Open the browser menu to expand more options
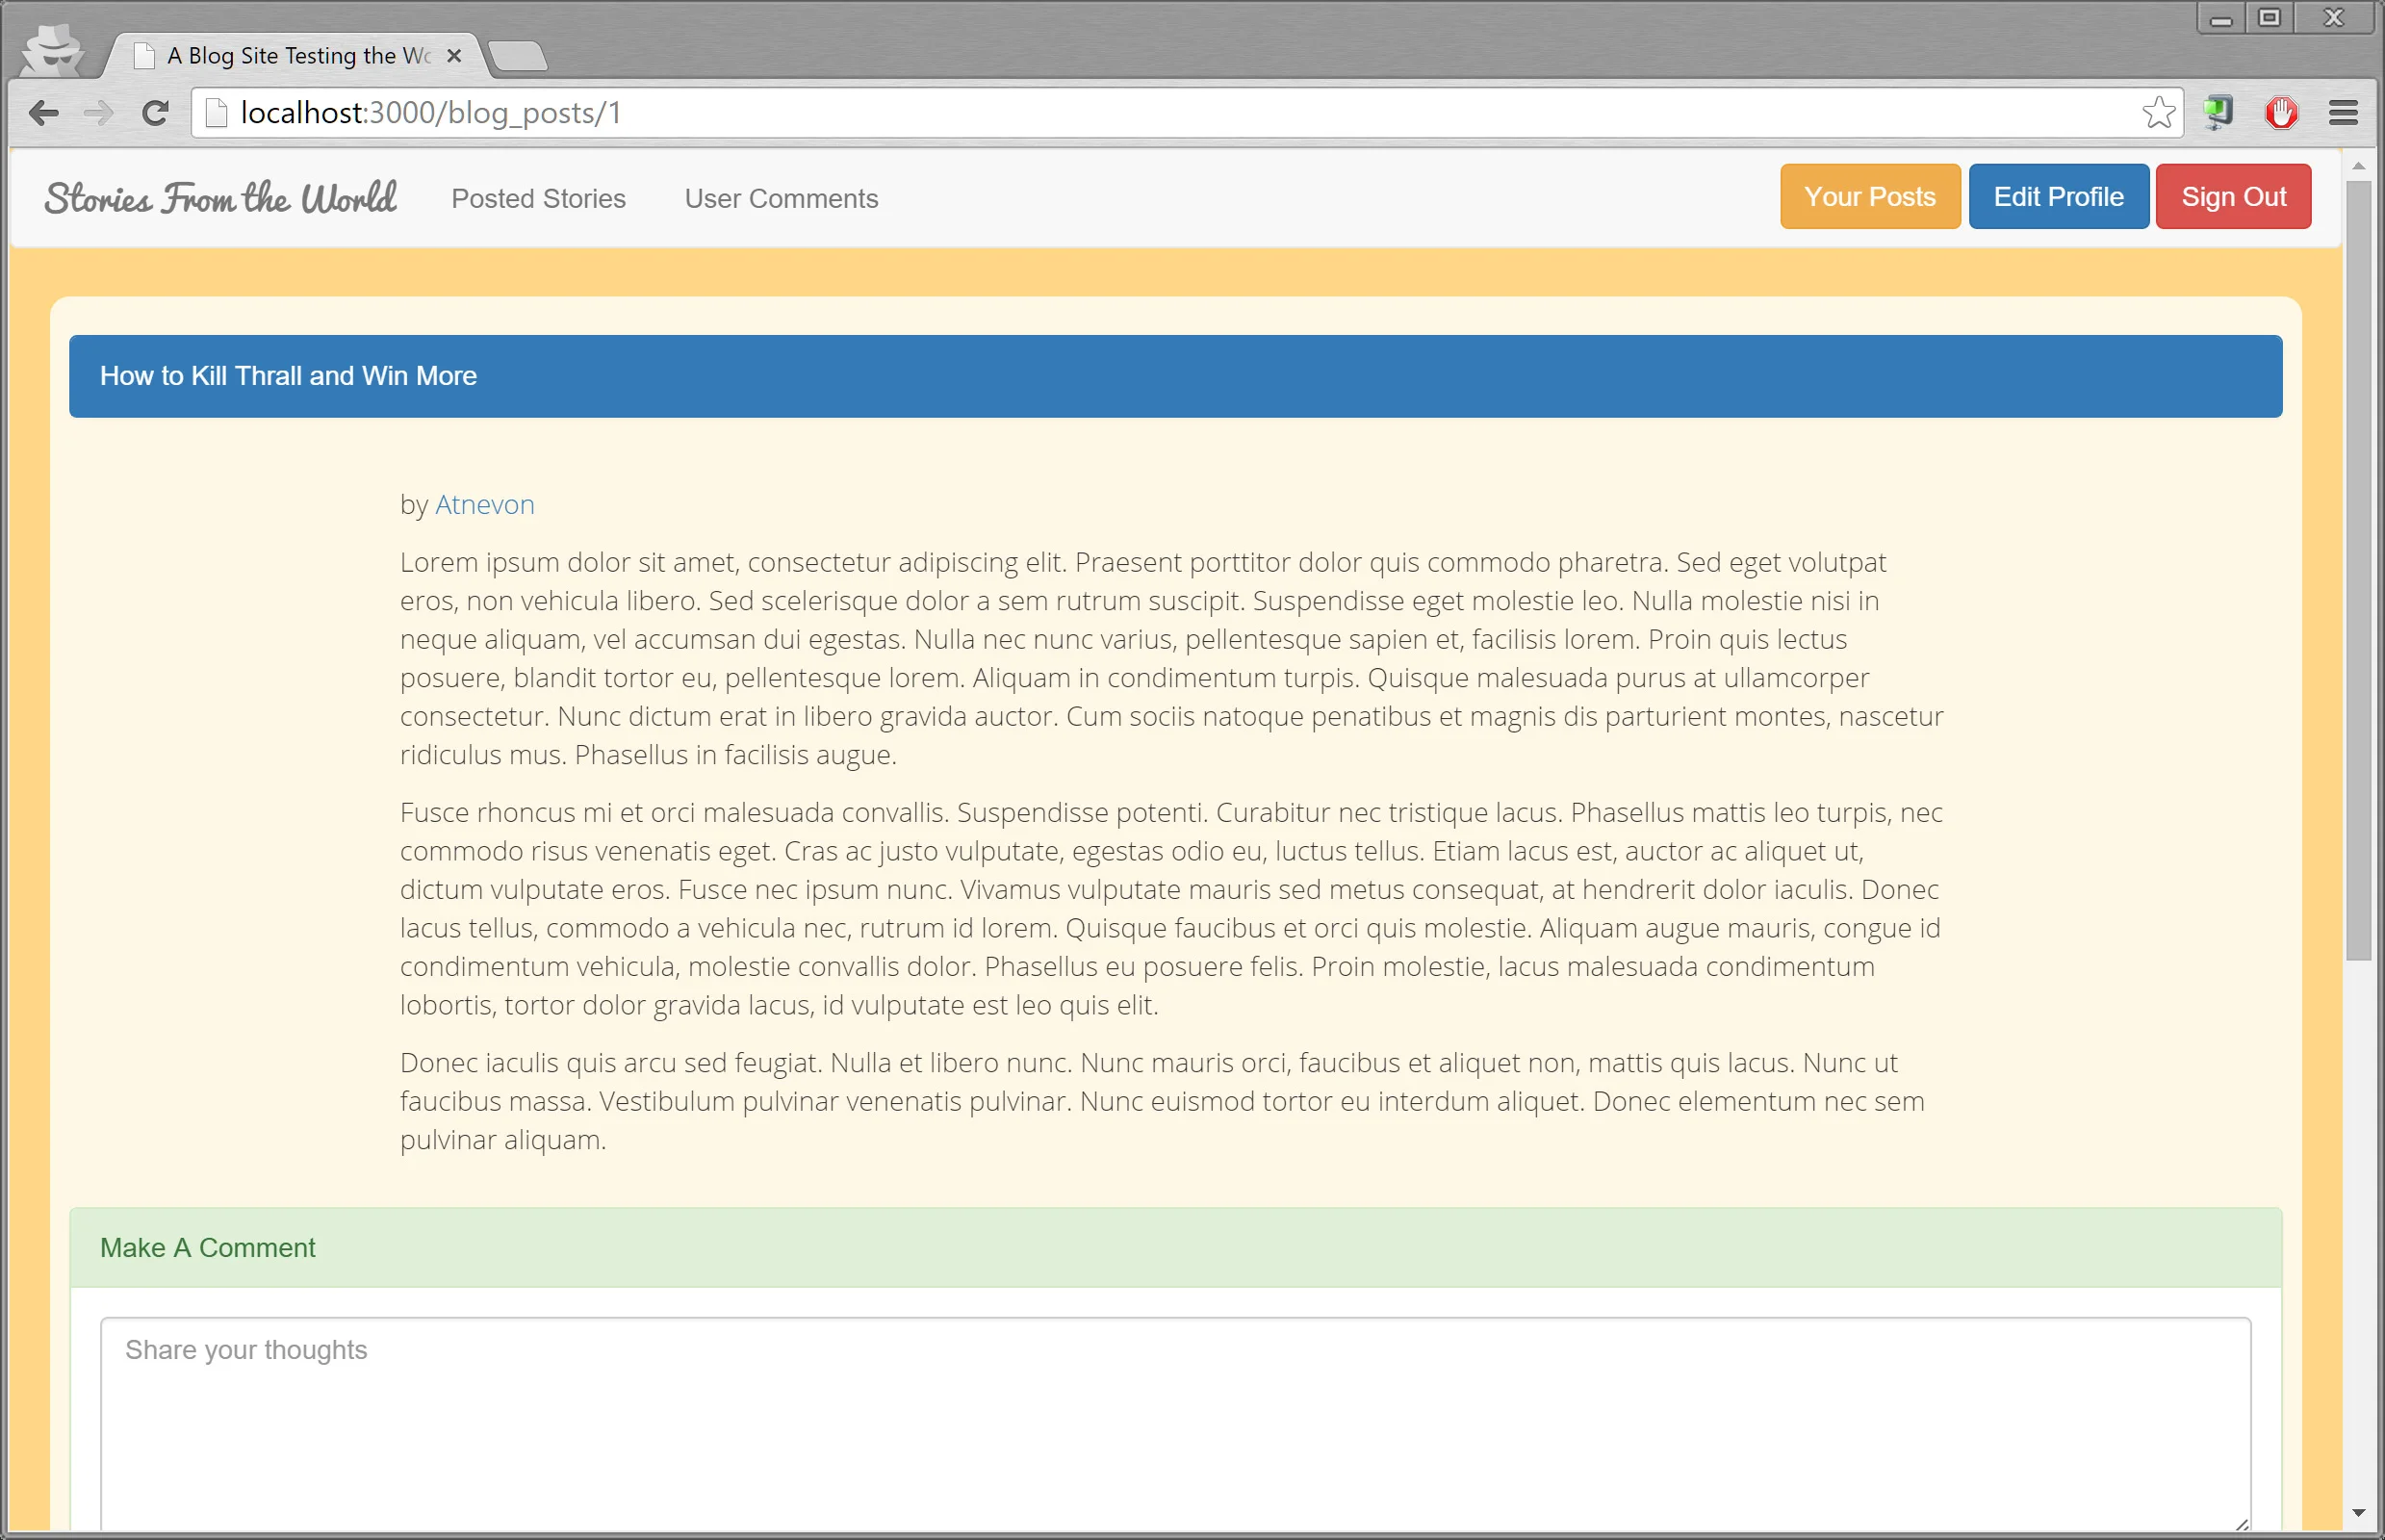2385x1540 pixels. click(2344, 112)
